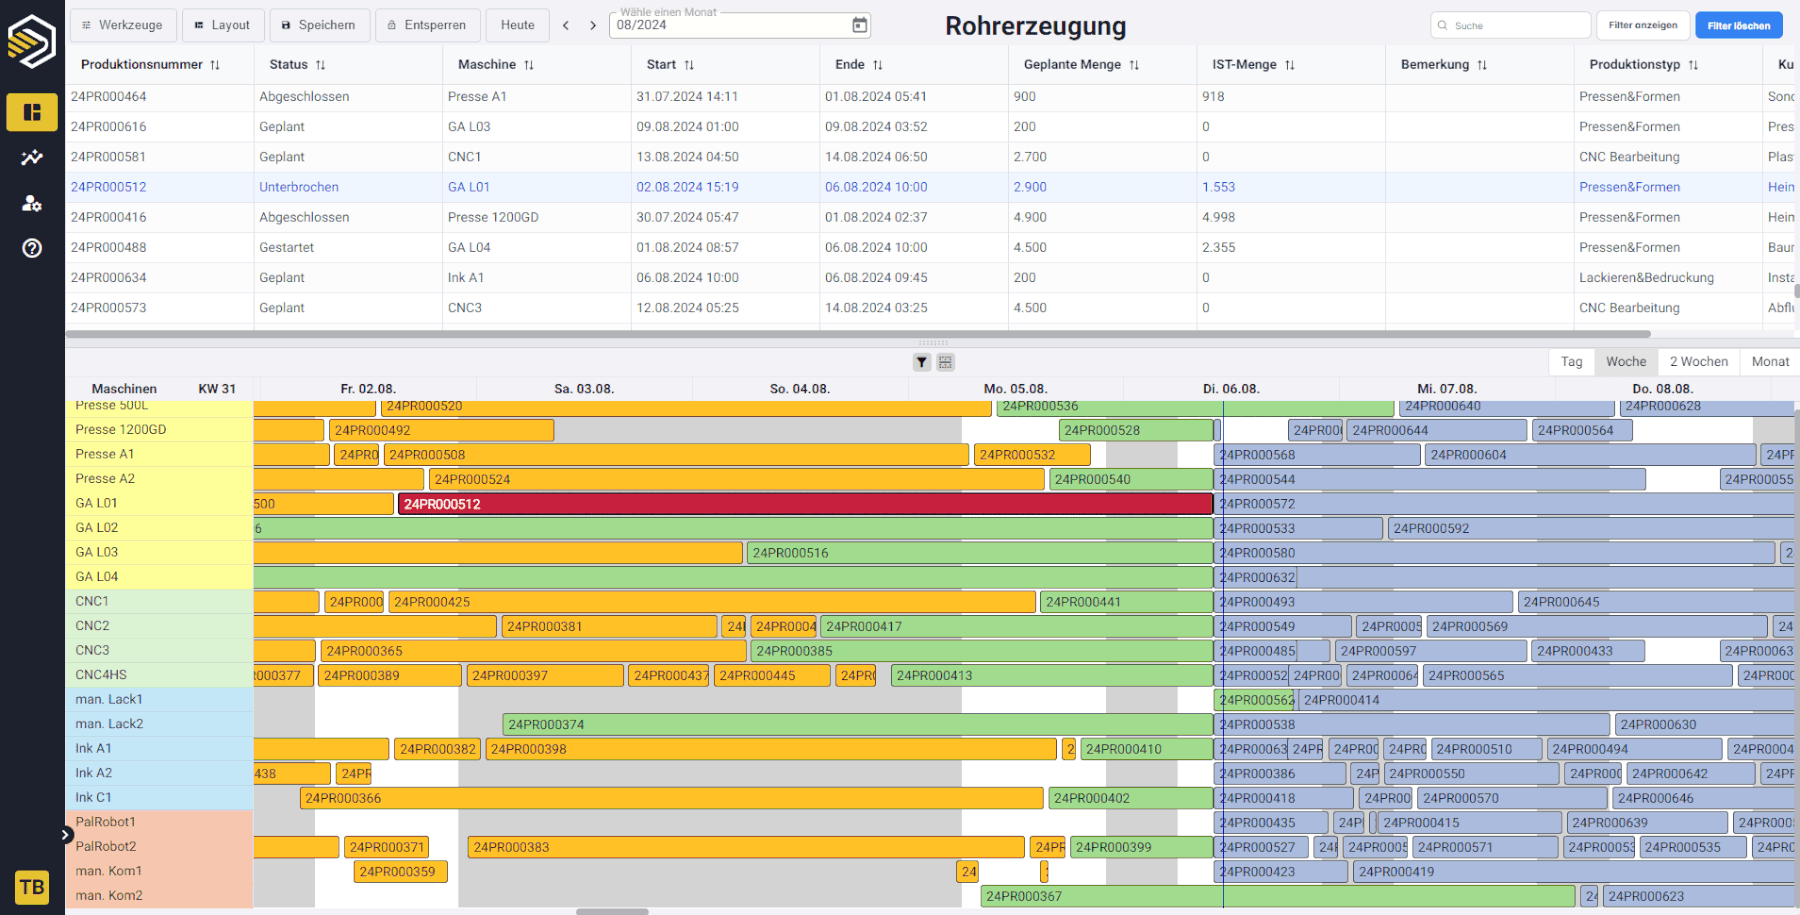Viewport: 1800px width, 915px height.
Task: Open the dashboard layout view in sidebar
Action: pos(32,112)
